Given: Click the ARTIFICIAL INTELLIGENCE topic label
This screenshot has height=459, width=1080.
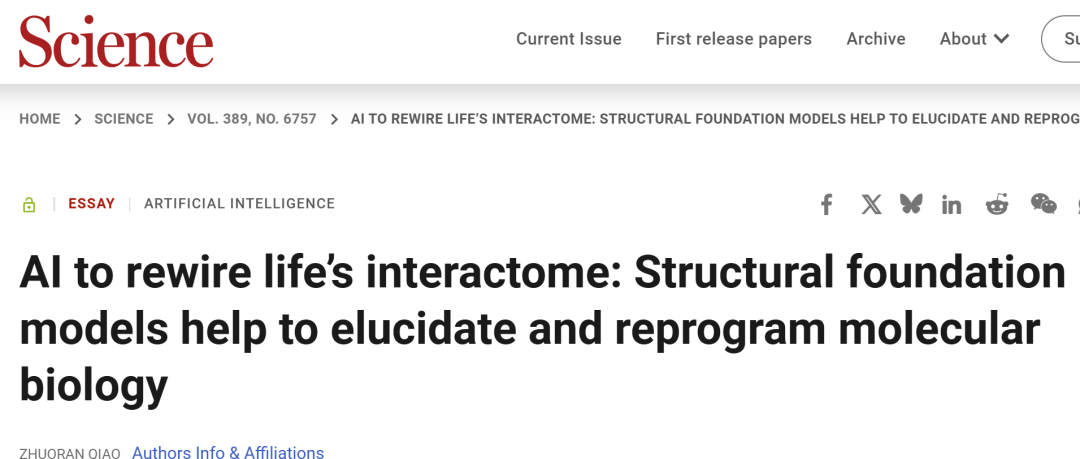Looking at the screenshot, I should click(x=240, y=203).
